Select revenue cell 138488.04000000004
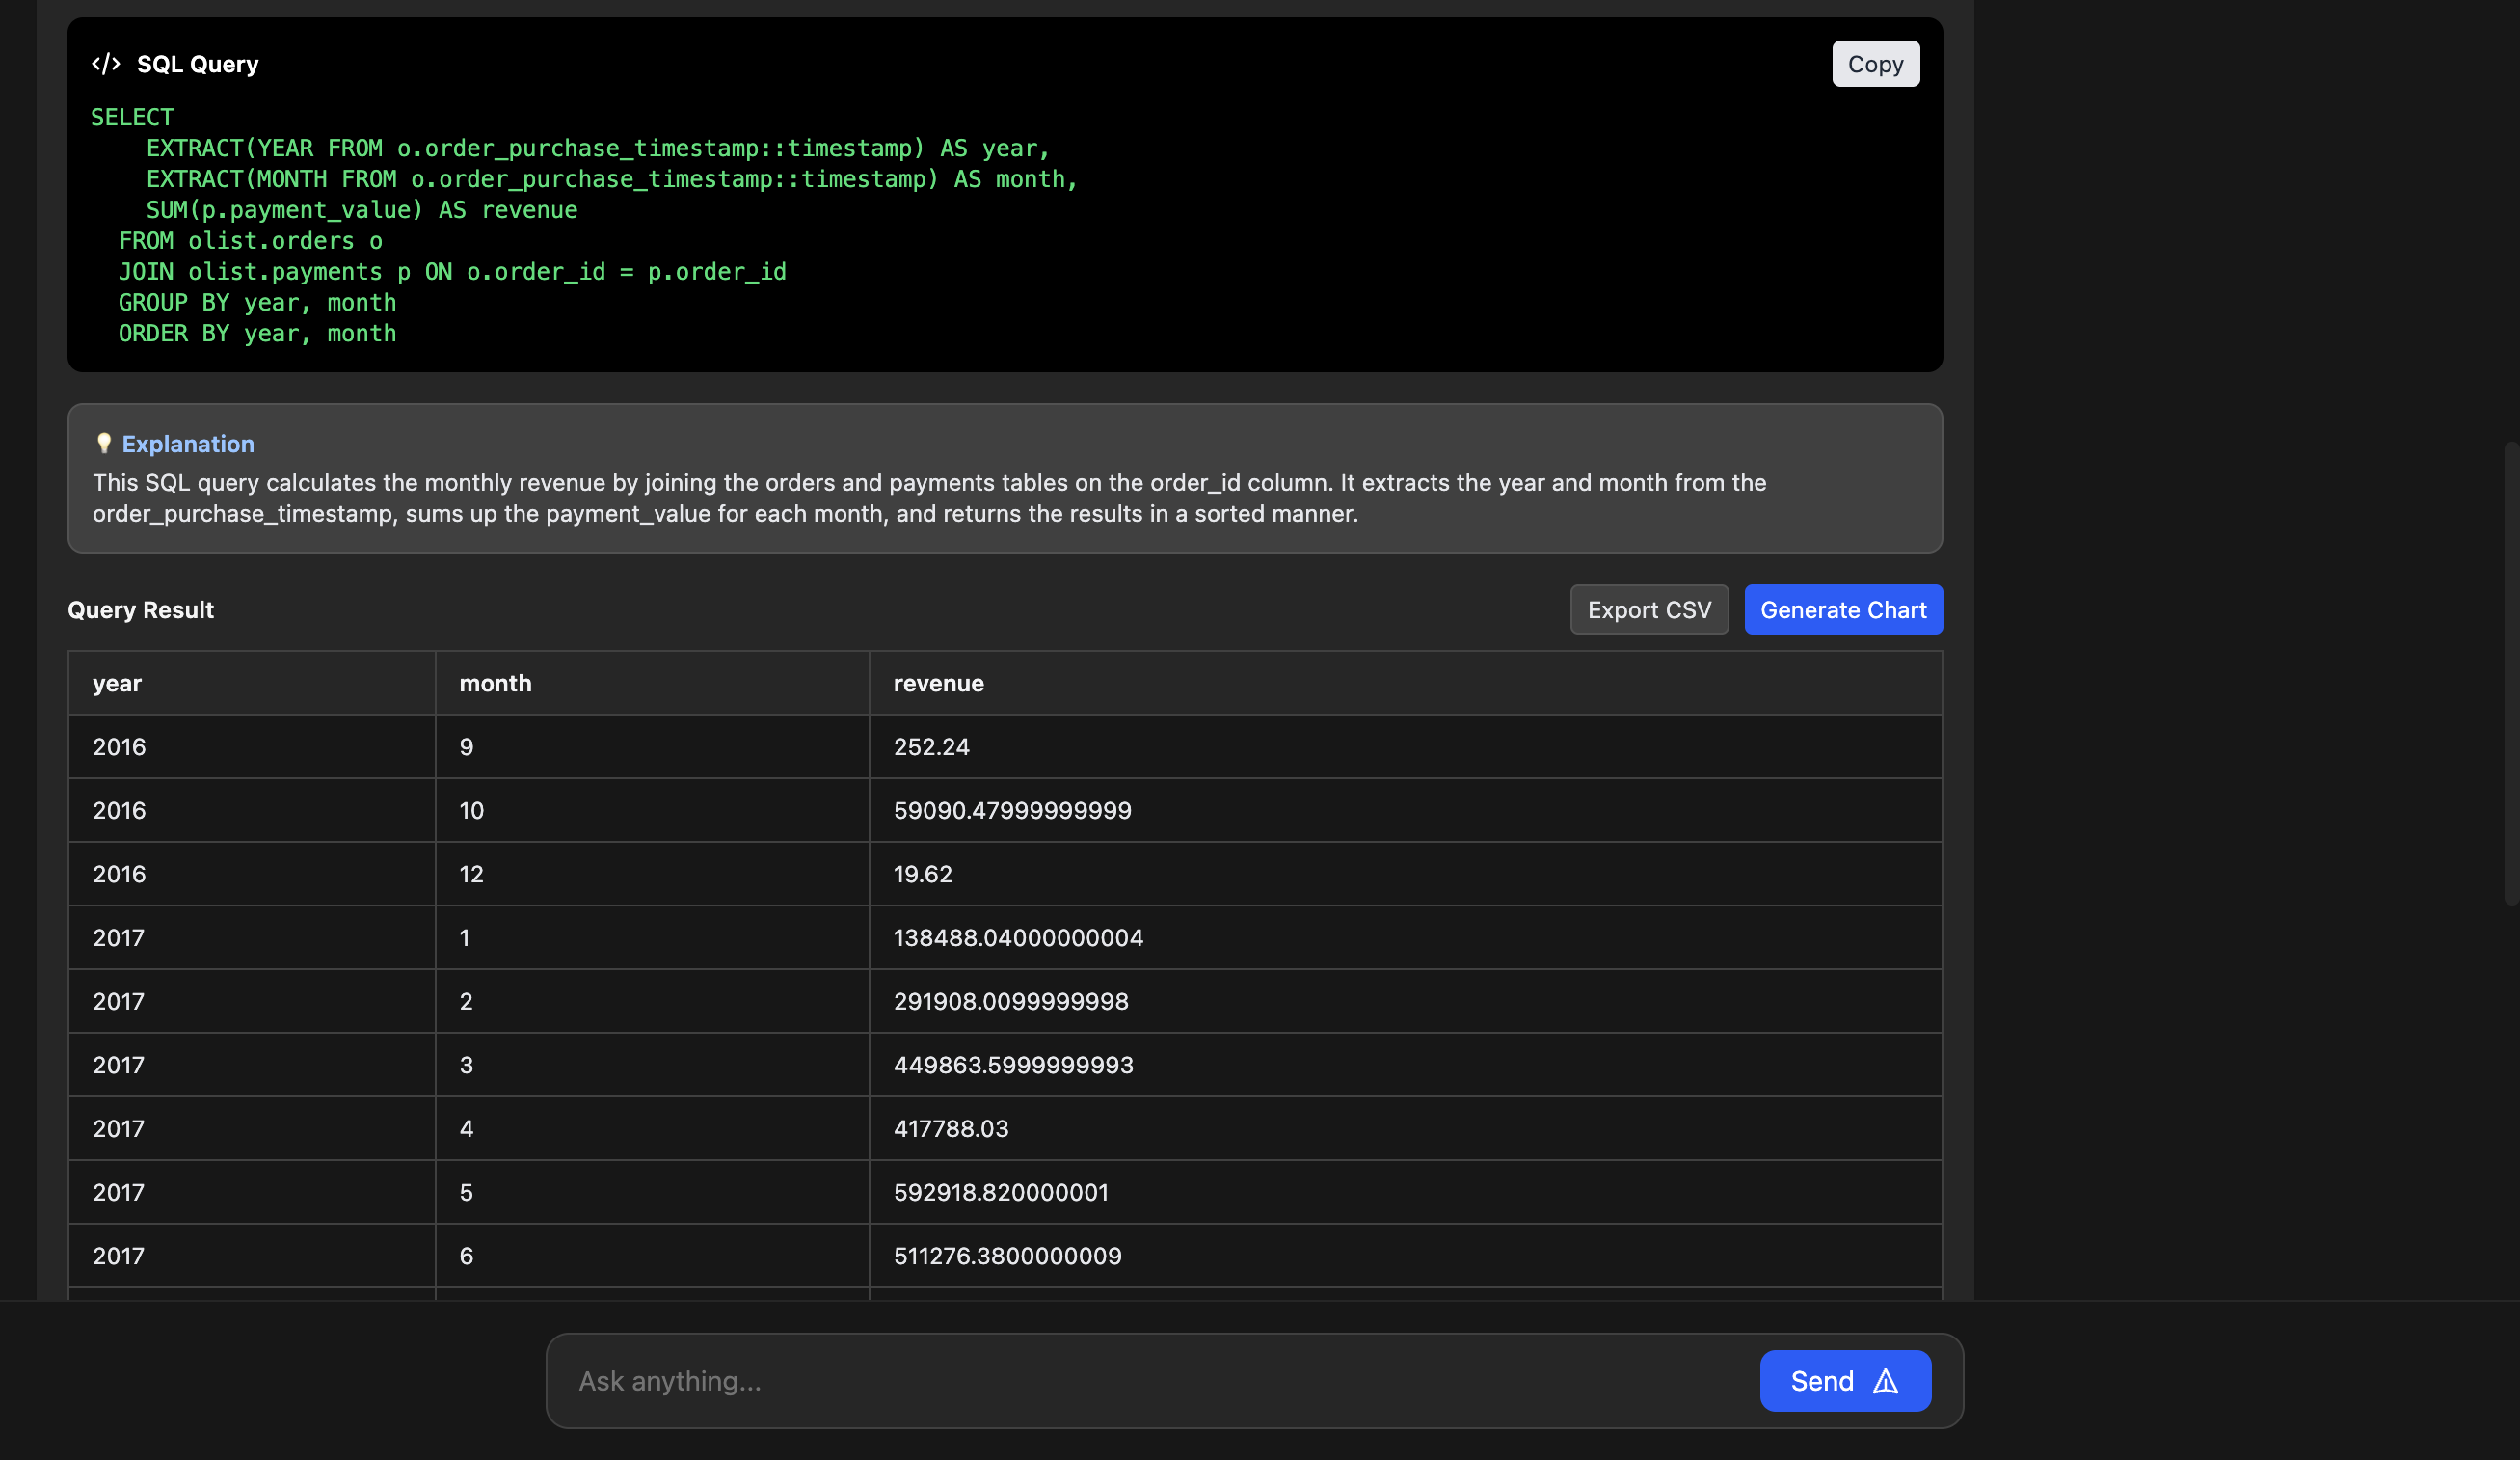2520x1460 pixels. (x=1405, y=937)
